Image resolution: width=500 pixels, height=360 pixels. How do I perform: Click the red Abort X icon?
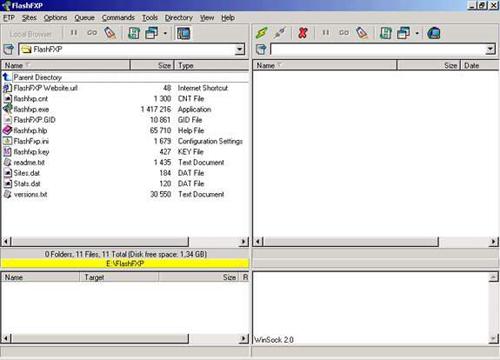[x=303, y=33]
